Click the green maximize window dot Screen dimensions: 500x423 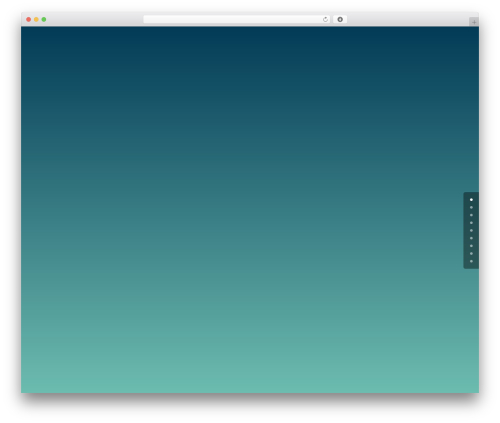click(44, 20)
